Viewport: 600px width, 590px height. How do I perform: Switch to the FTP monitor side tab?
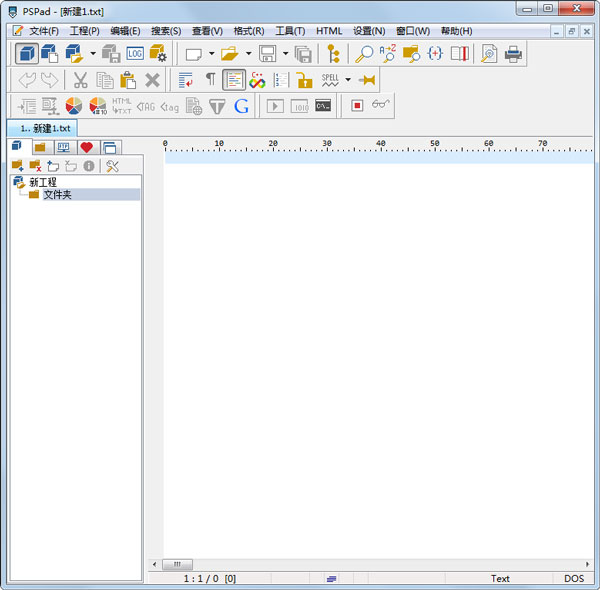pyautogui.click(x=64, y=147)
